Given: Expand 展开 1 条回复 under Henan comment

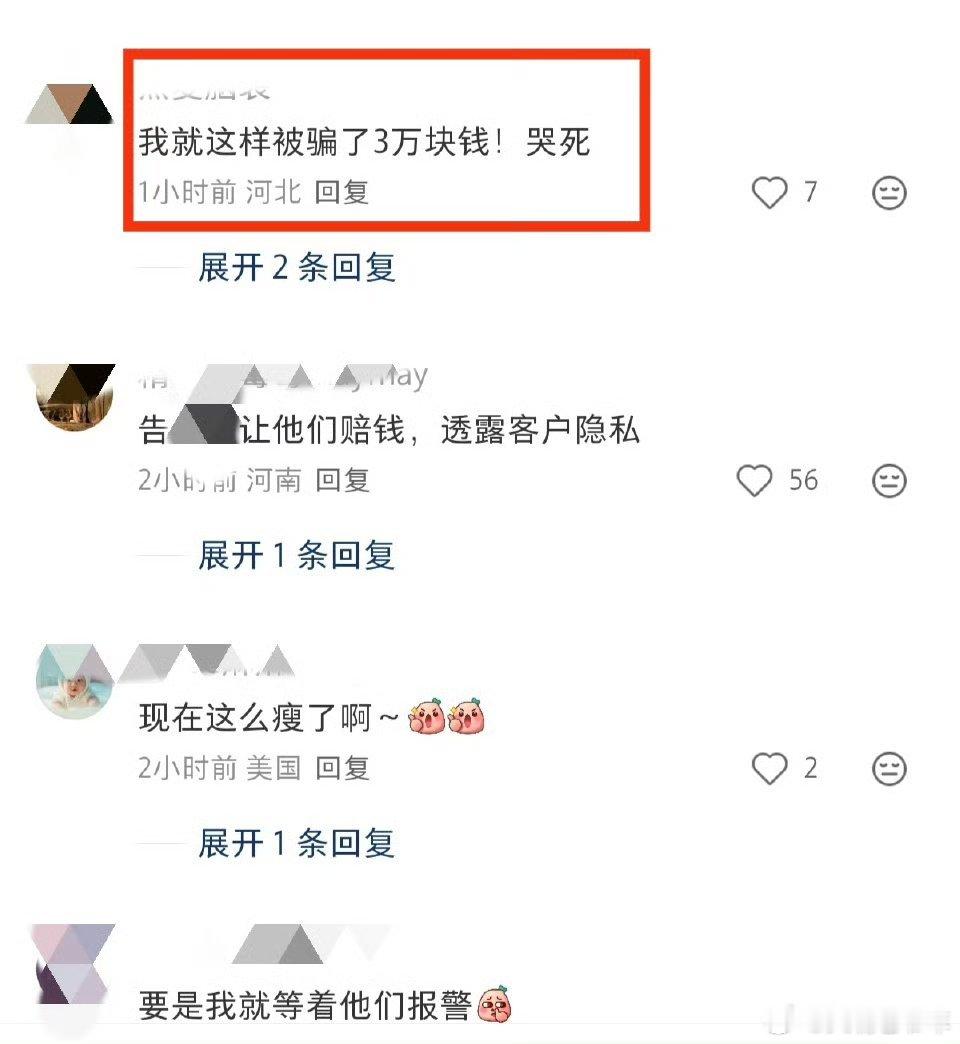Looking at the screenshot, I should pos(296,555).
